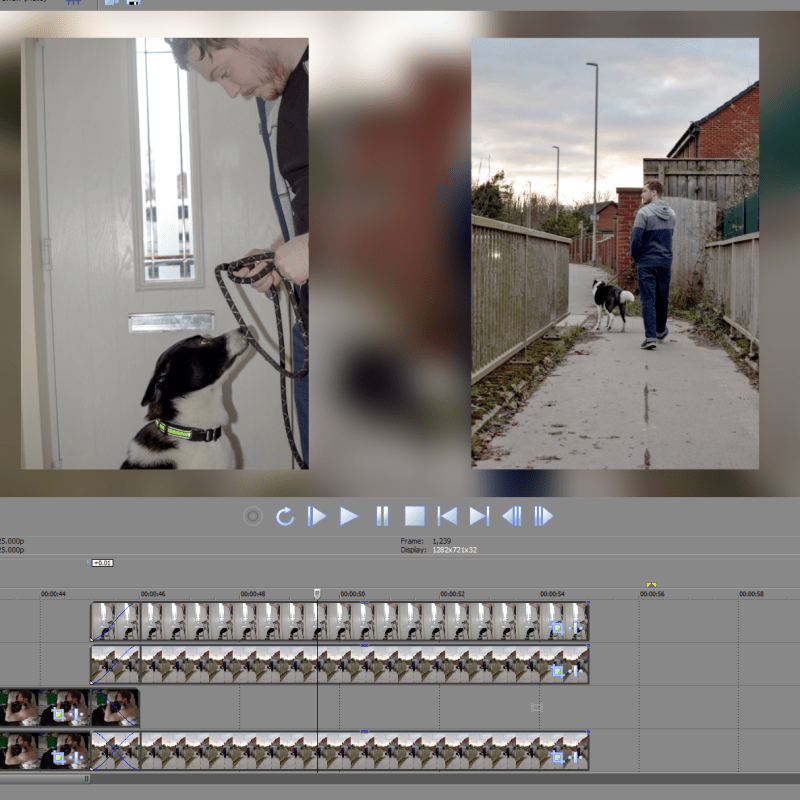Open Event FX on bottom-track walking clip

[x=576, y=758]
